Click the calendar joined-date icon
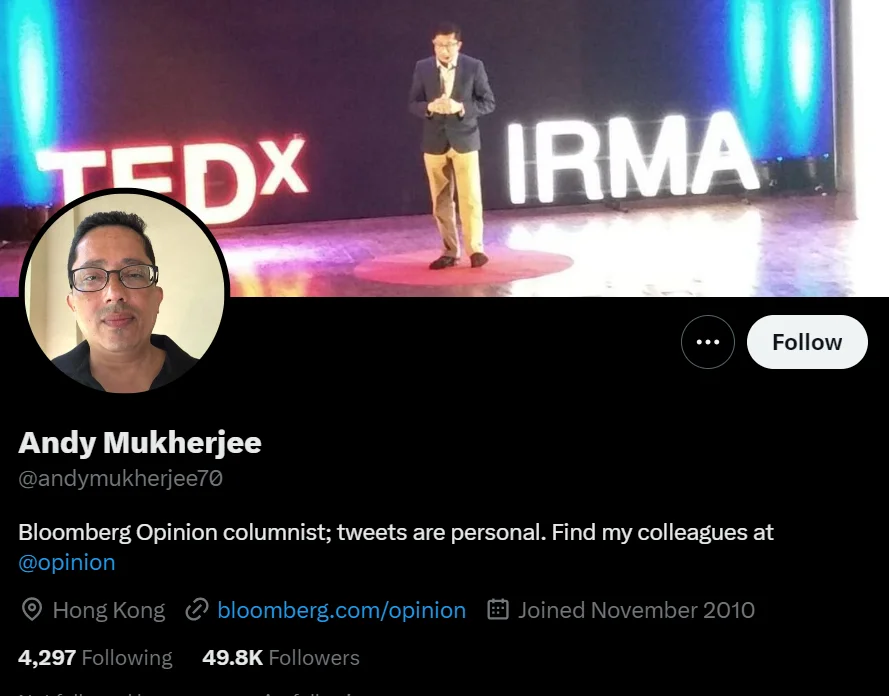The image size is (889, 696). click(x=498, y=609)
